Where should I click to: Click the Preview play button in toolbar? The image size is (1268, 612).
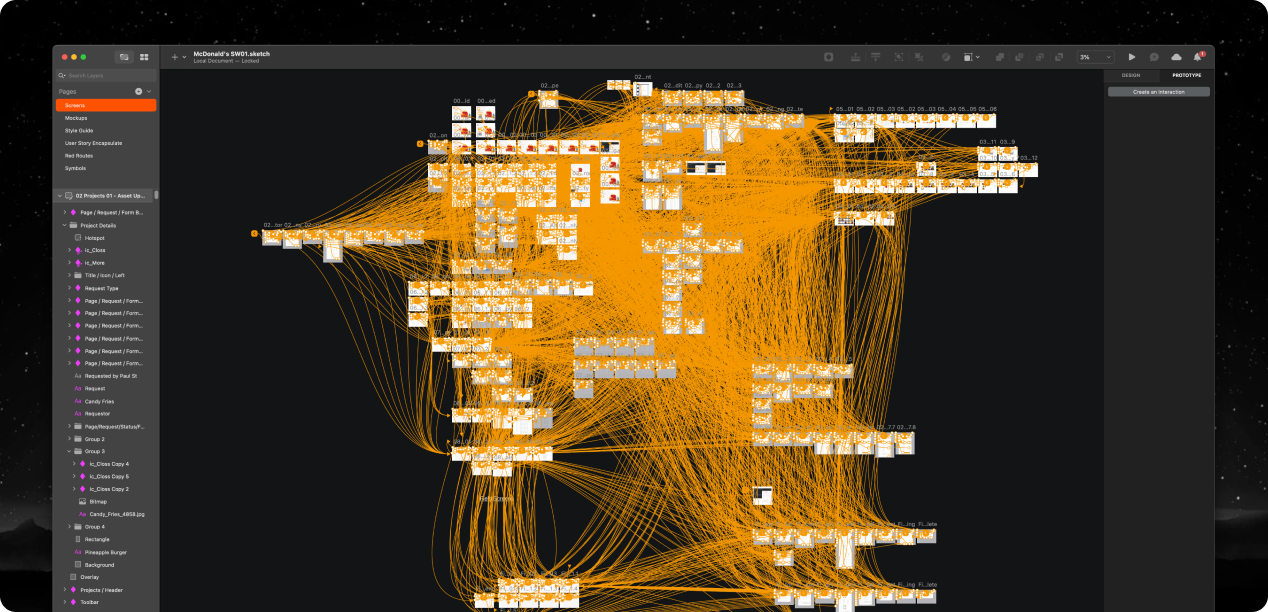point(1132,57)
